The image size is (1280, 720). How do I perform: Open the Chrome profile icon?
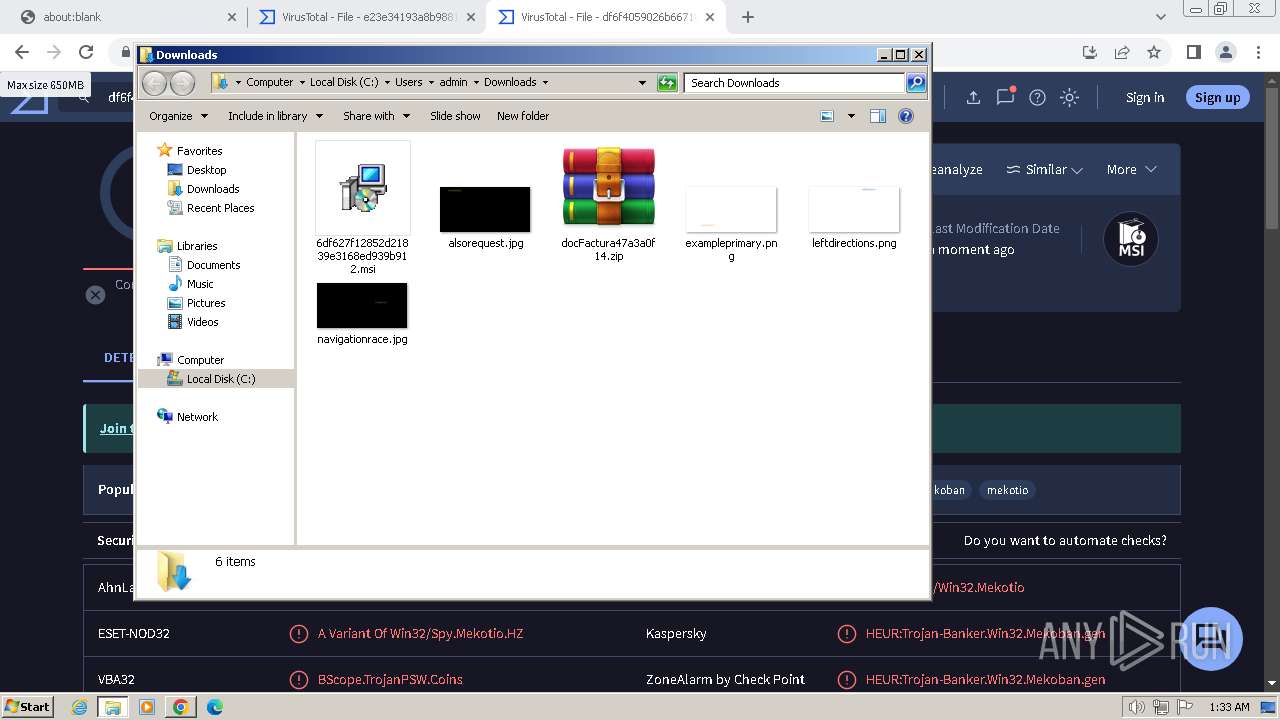click(1226, 52)
